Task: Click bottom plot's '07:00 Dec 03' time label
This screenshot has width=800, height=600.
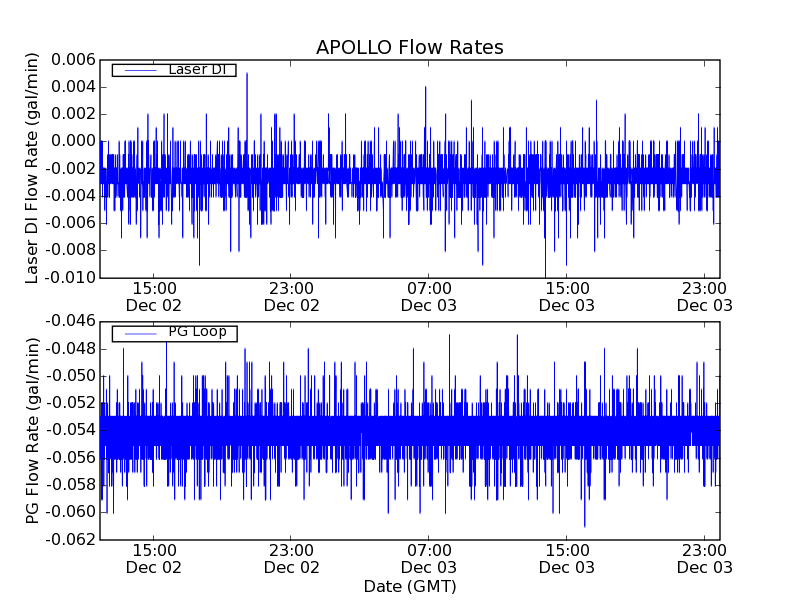Action: point(429,559)
